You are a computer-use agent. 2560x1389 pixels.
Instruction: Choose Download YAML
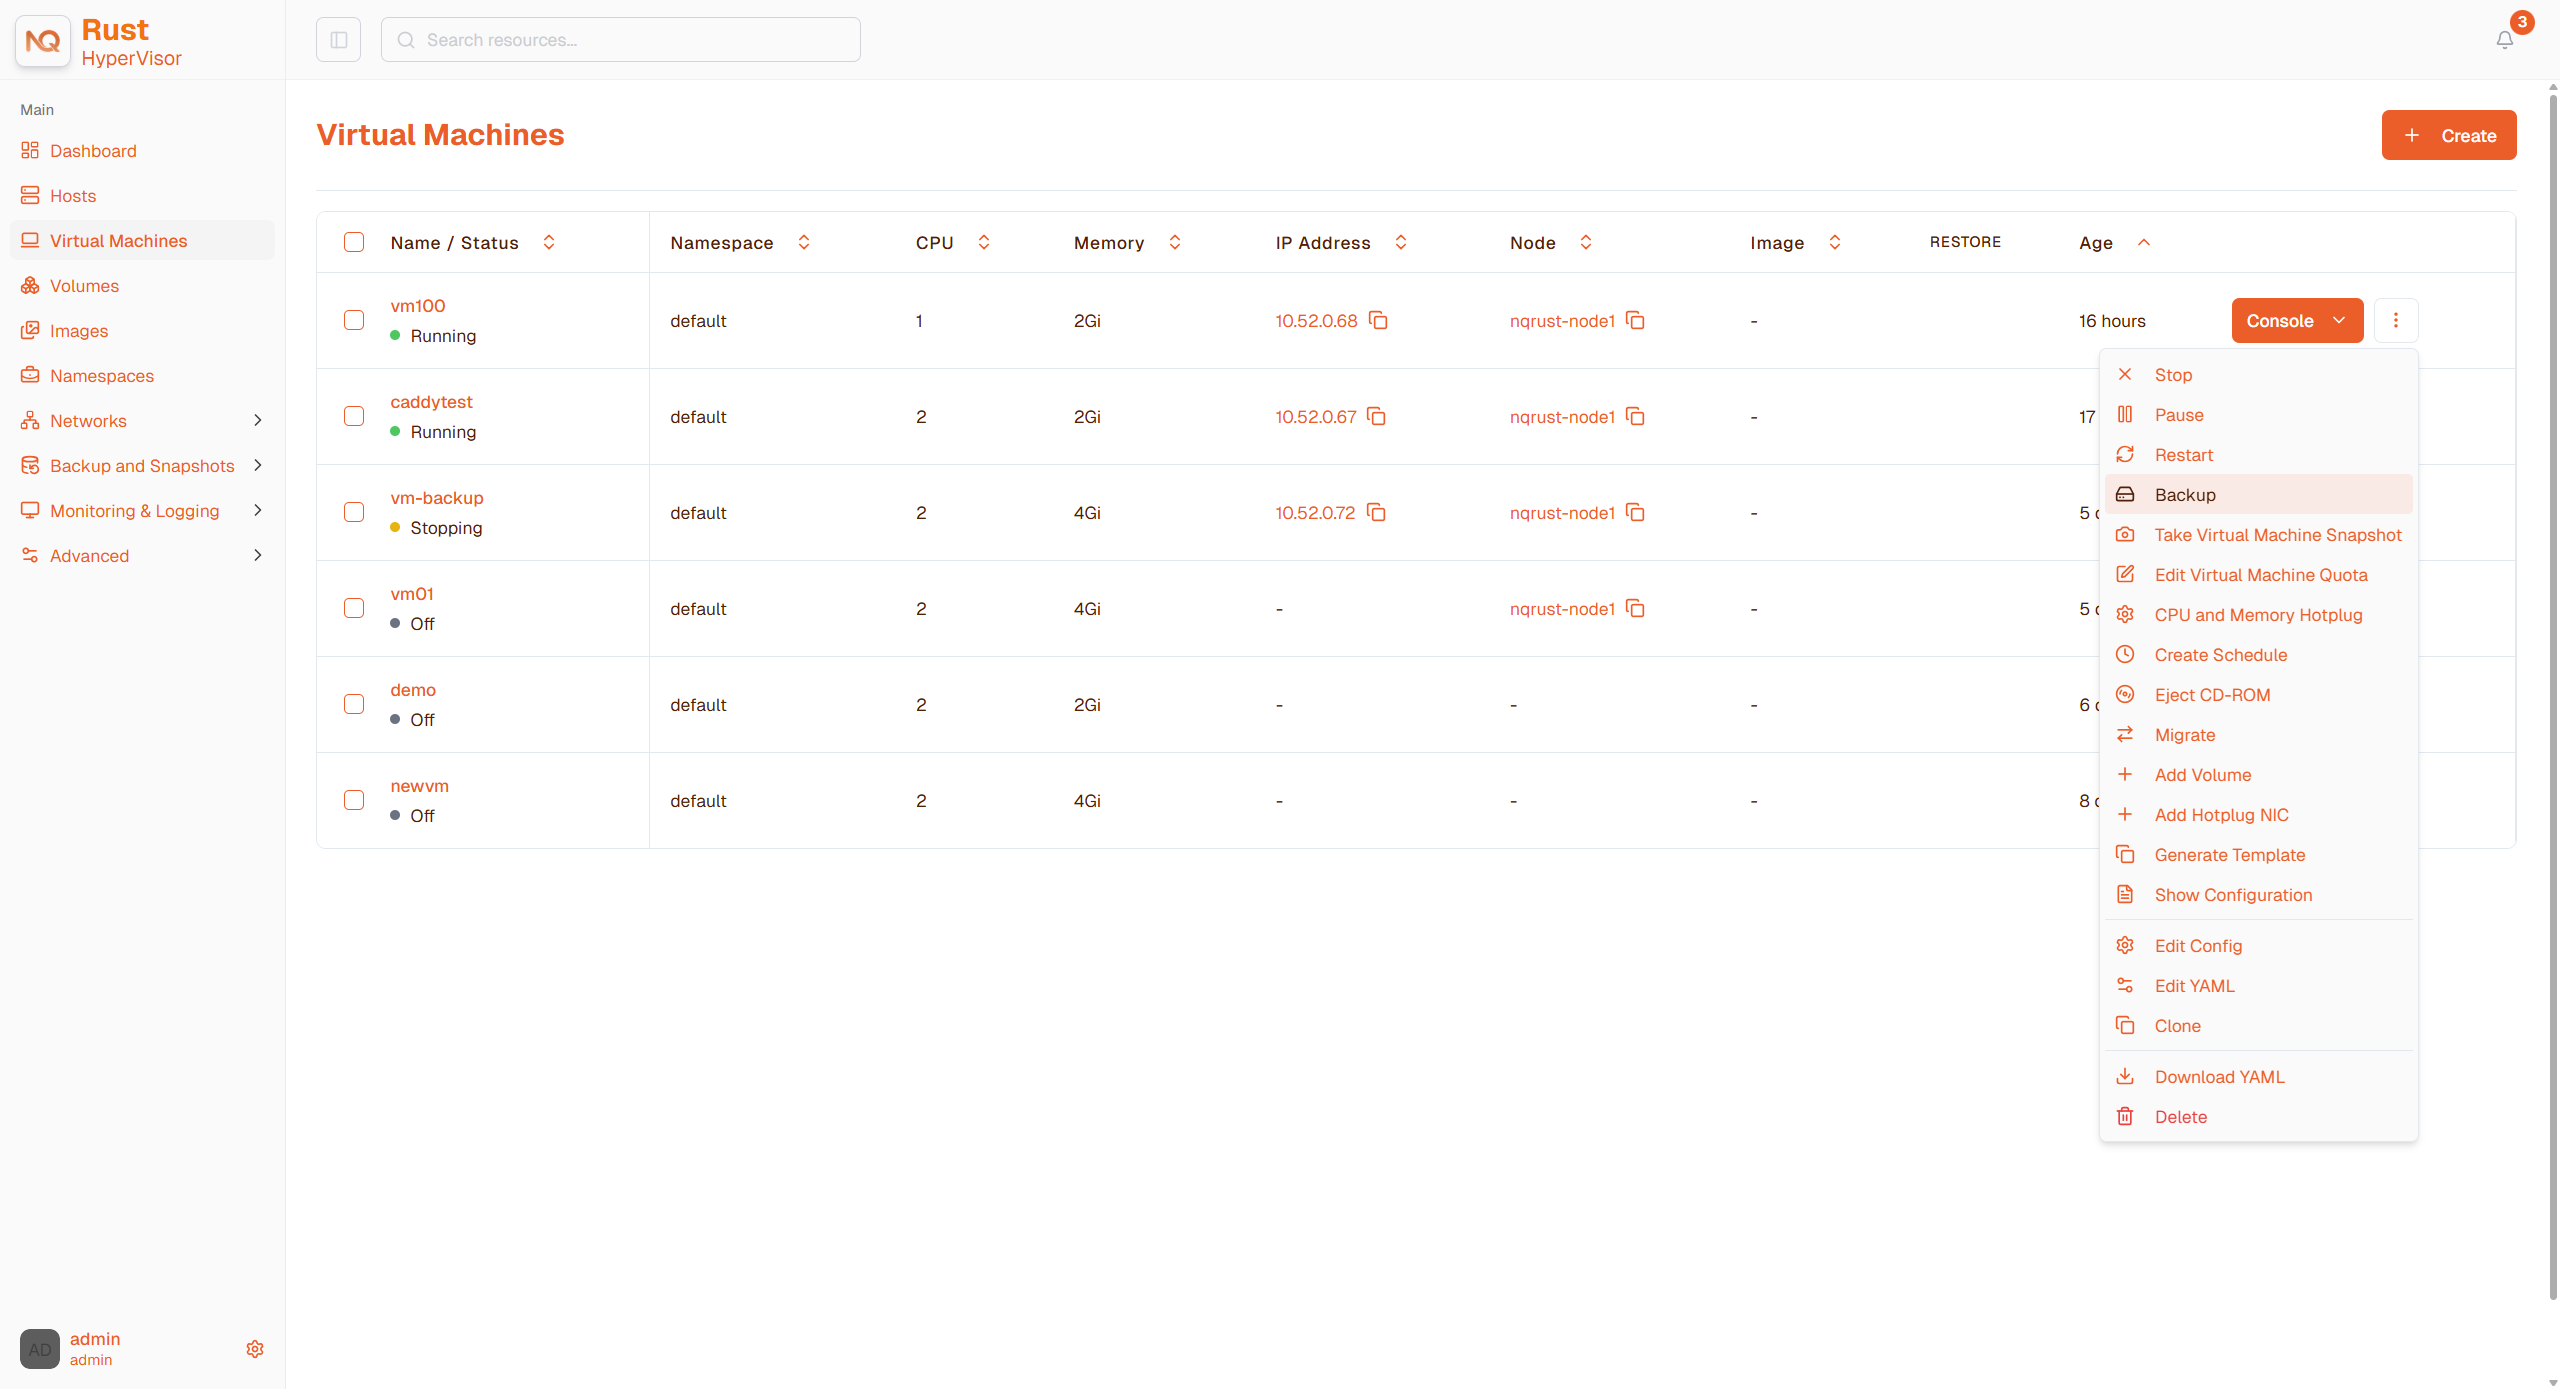(x=2258, y=1077)
